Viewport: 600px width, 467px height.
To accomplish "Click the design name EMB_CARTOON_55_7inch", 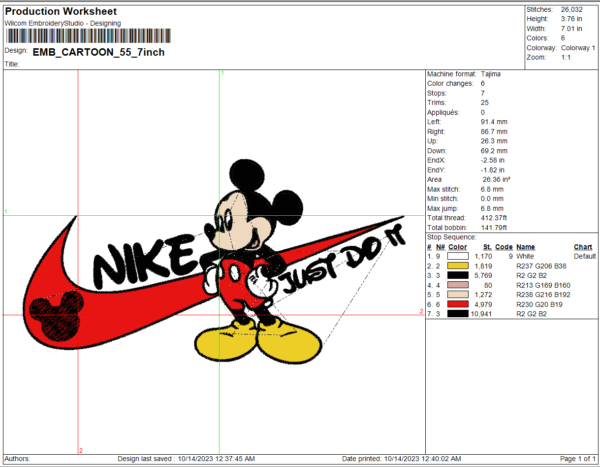I will point(99,52).
